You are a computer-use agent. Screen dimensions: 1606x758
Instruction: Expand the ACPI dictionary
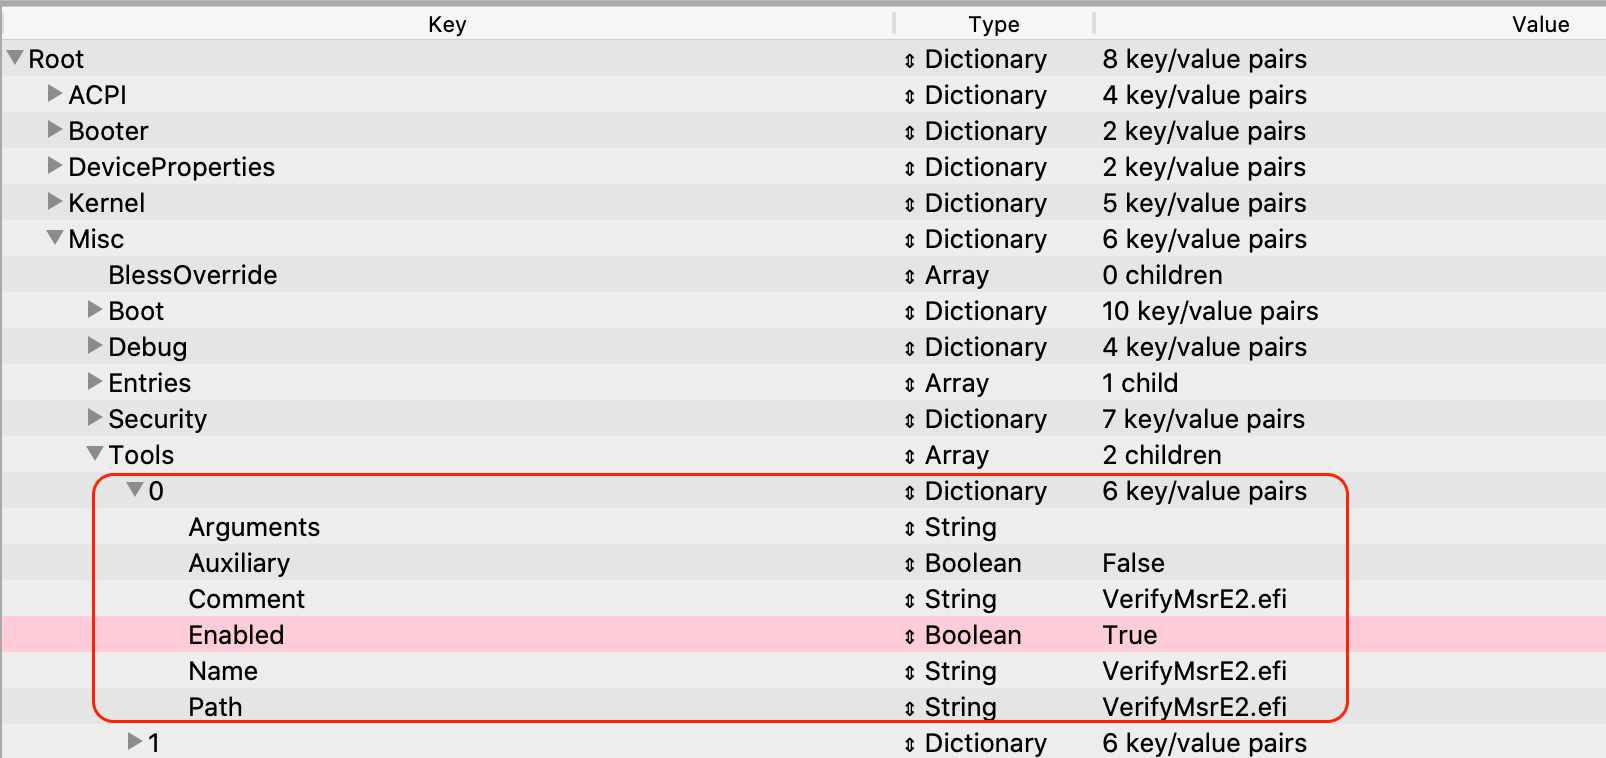[55, 94]
